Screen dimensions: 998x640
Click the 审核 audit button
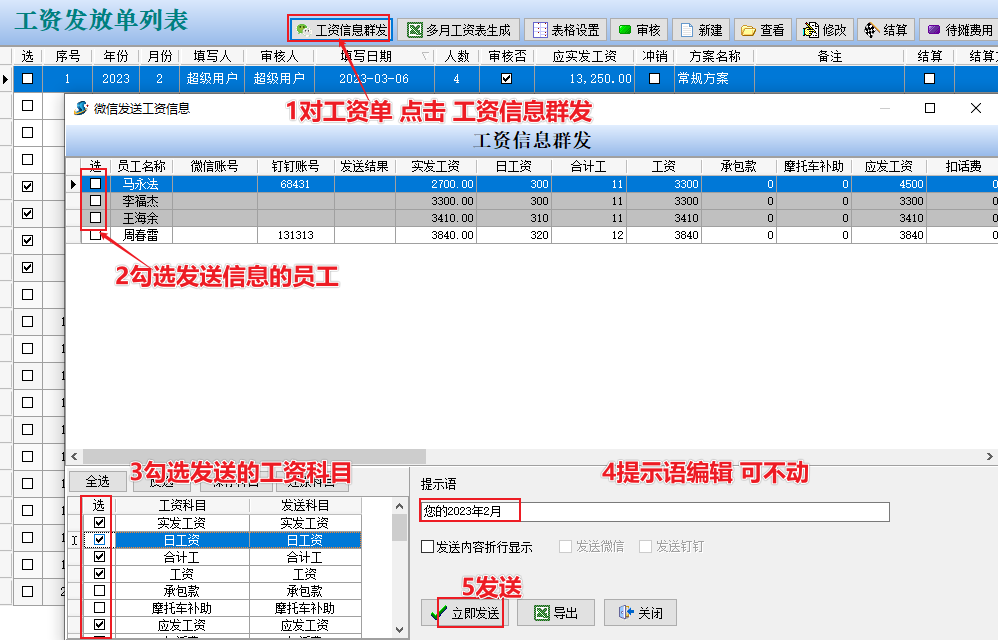(x=637, y=30)
